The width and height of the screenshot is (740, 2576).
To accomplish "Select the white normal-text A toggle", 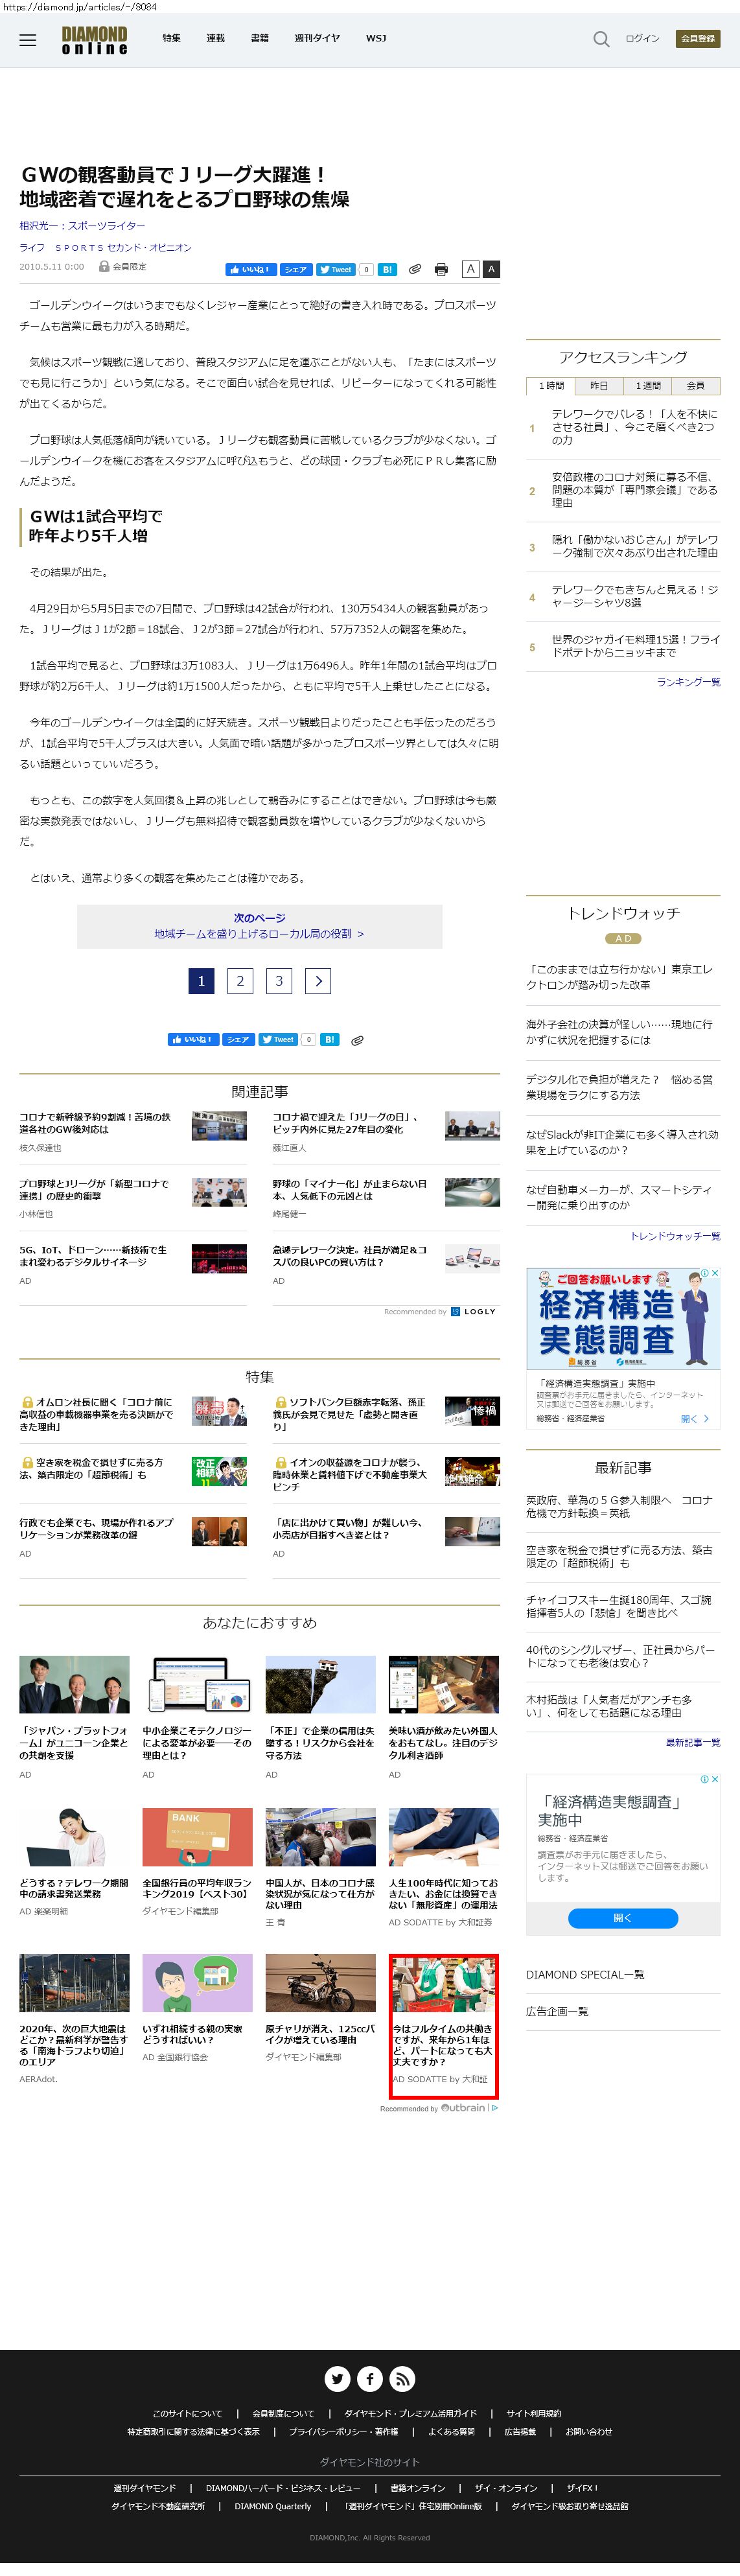I will click(x=470, y=269).
